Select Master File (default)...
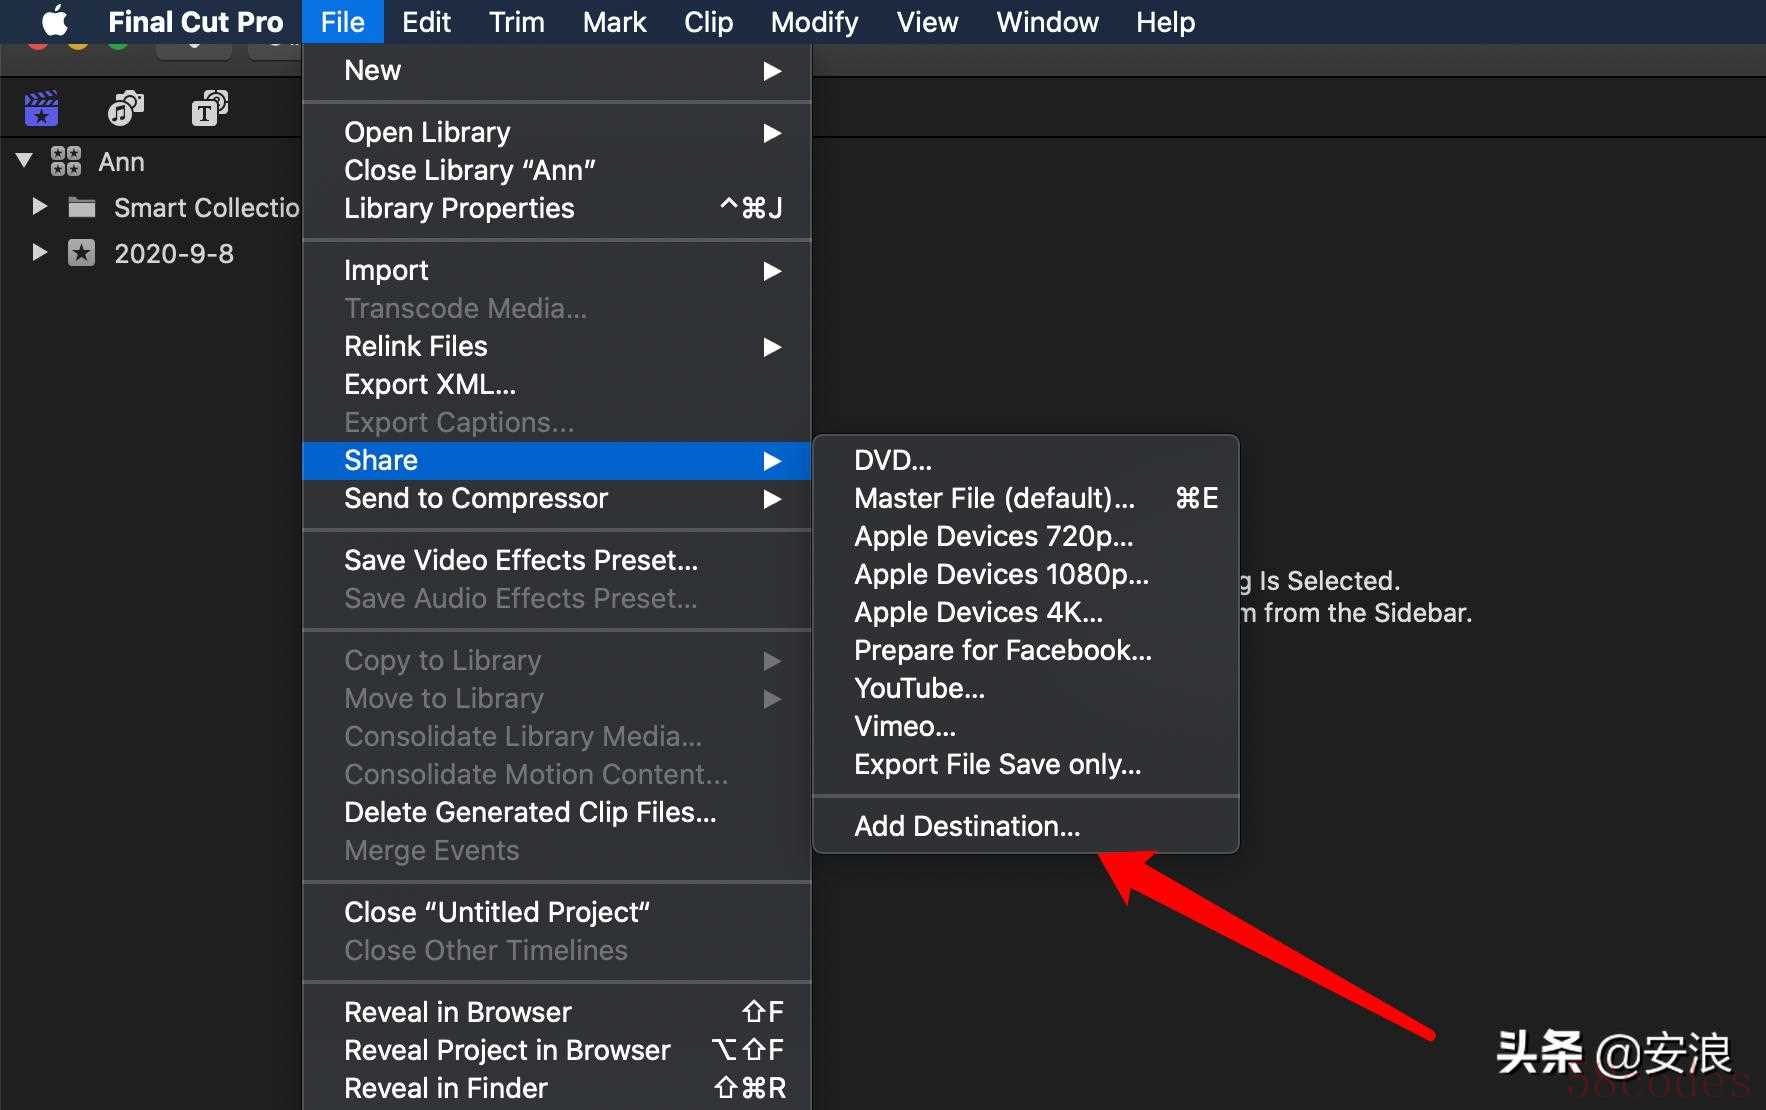Viewport: 1766px width, 1110px height. point(1026,499)
